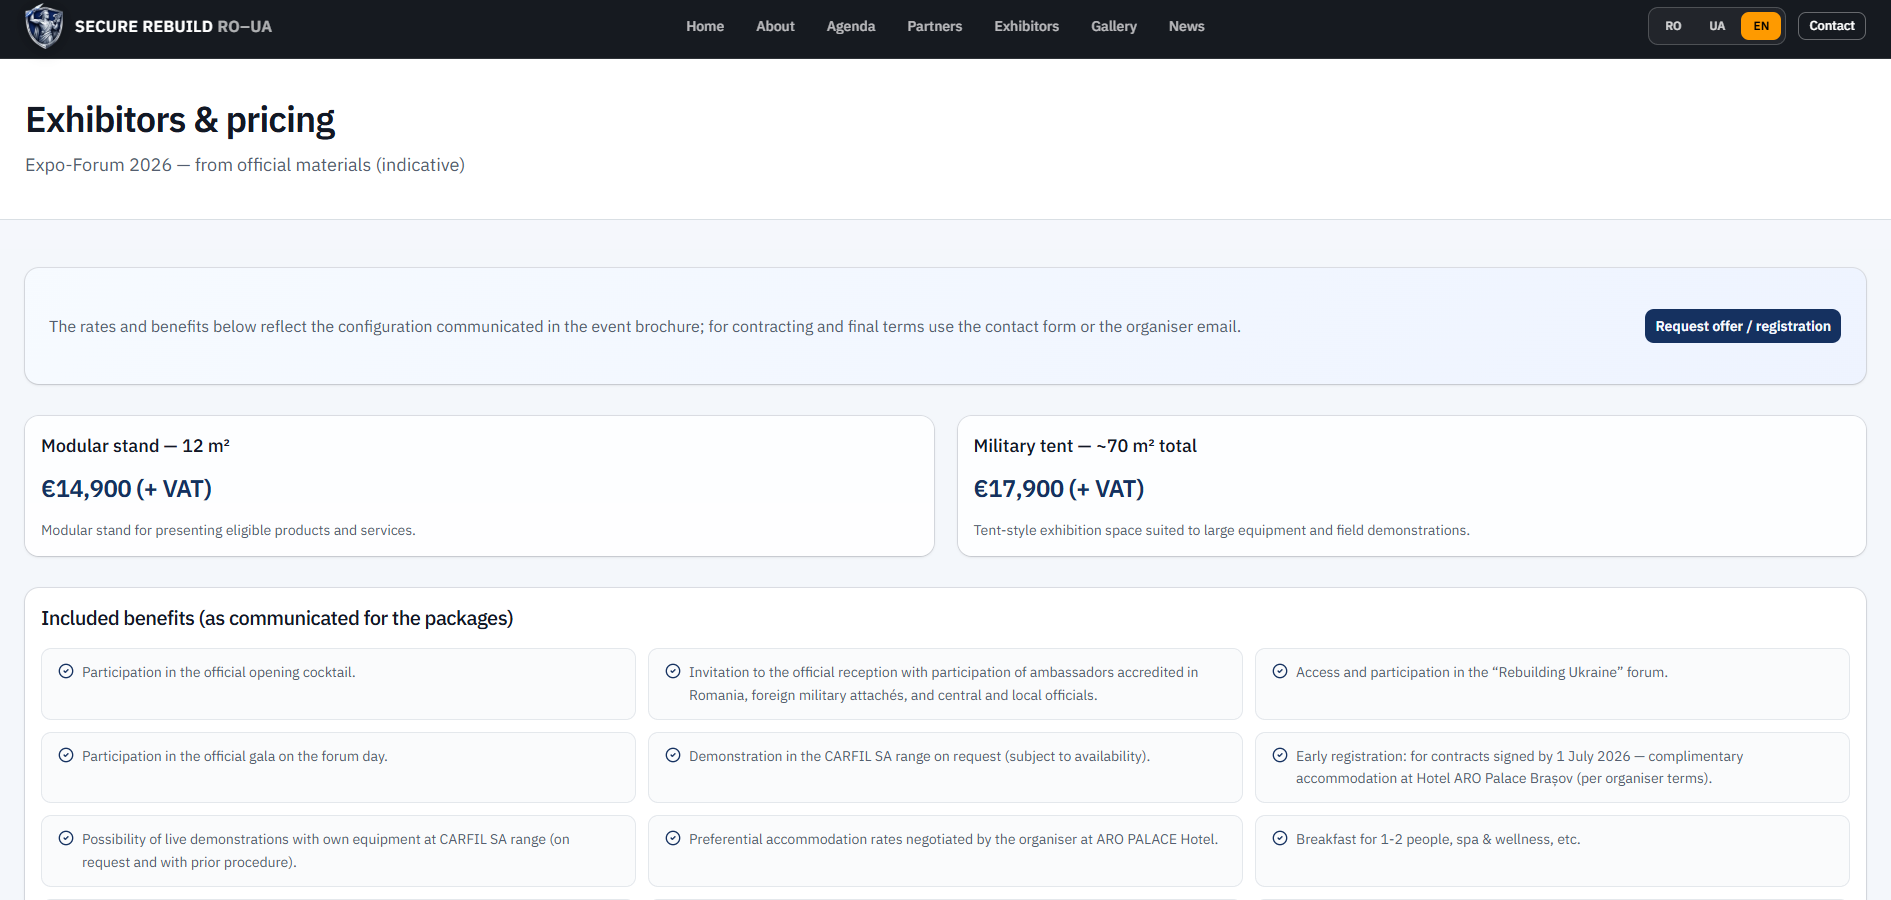The image size is (1891, 900).
Task: Click 'Participation in the official opening cocktail' text
Action: point(219,672)
